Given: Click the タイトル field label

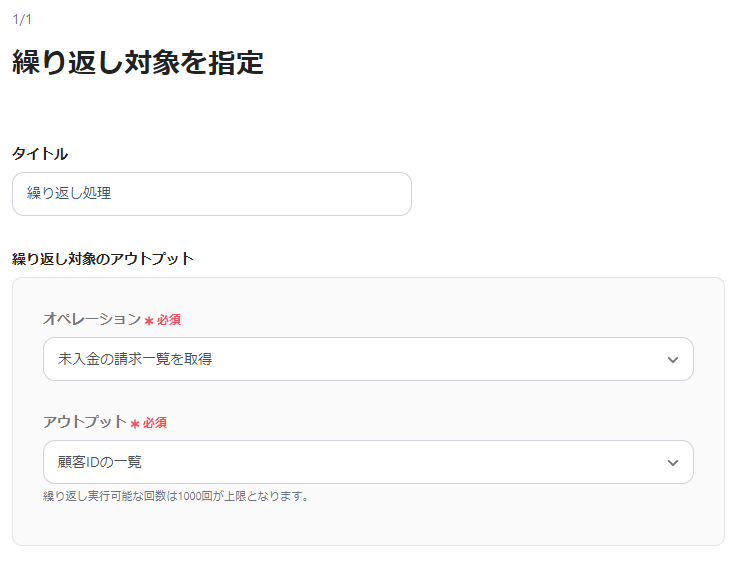Looking at the screenshot, I should (40, 153).
